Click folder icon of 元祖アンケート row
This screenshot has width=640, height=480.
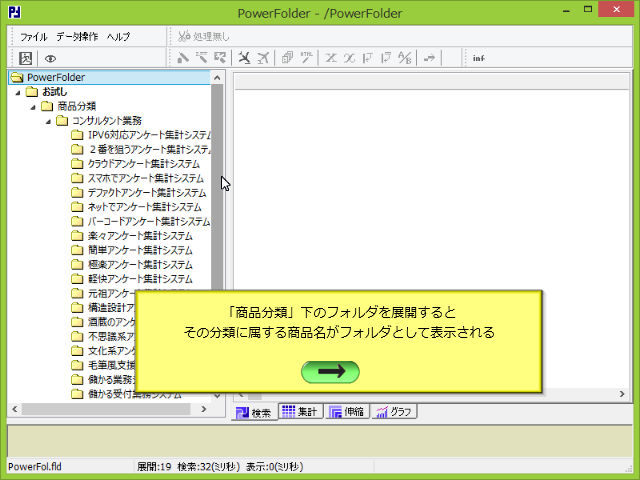77,293
